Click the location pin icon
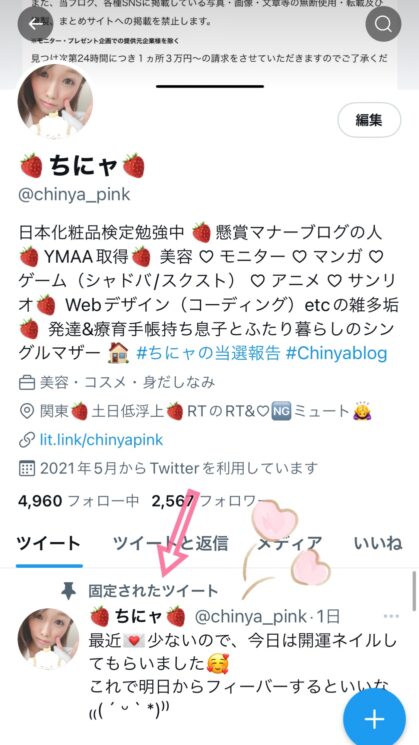The image size is (419, 745). tap(26, 411)
